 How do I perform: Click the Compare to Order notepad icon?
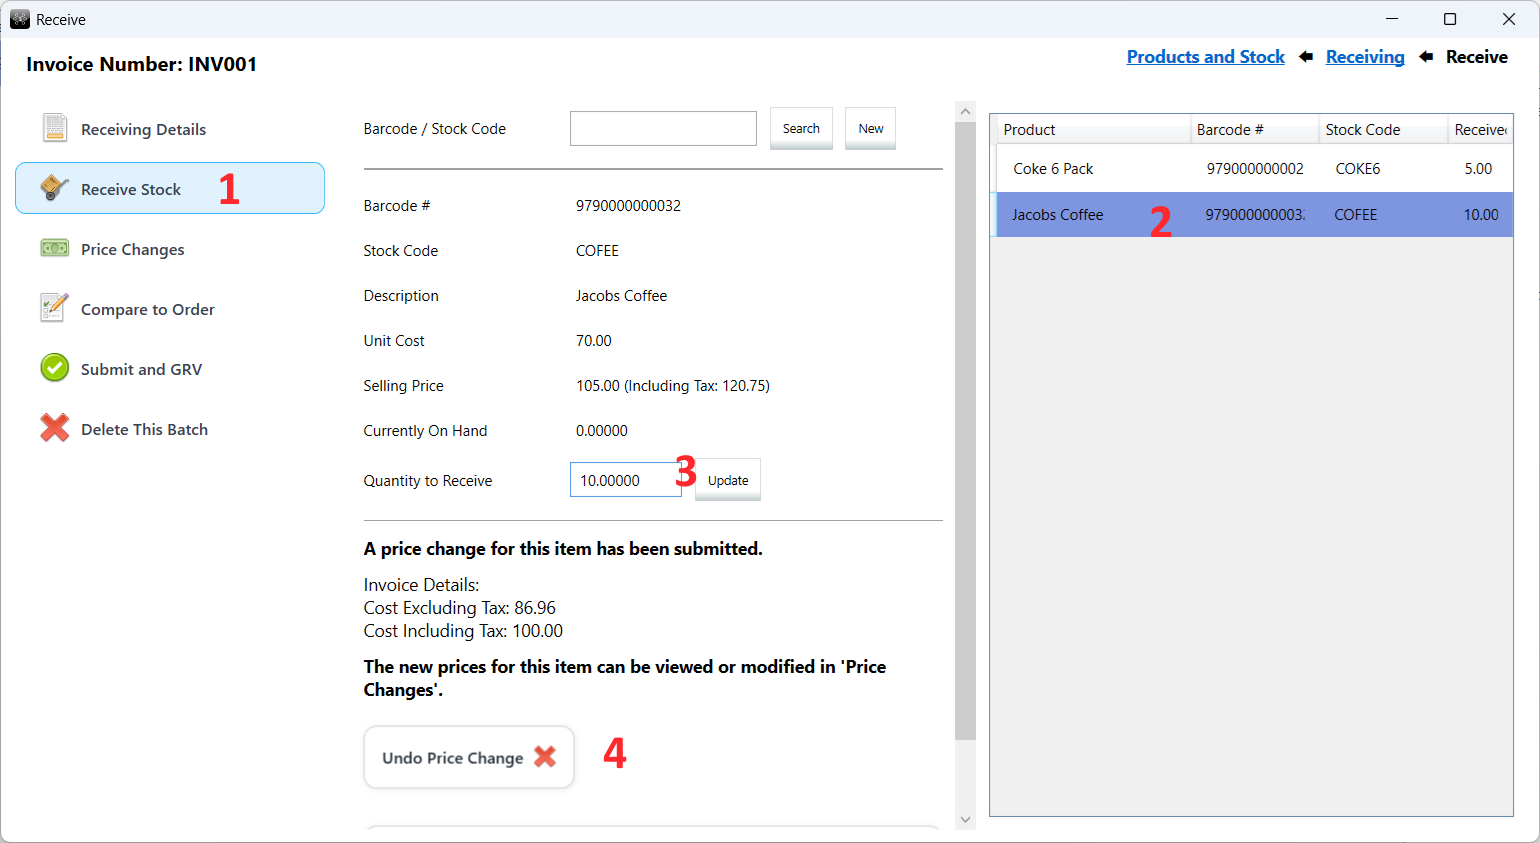pos(54,308)
